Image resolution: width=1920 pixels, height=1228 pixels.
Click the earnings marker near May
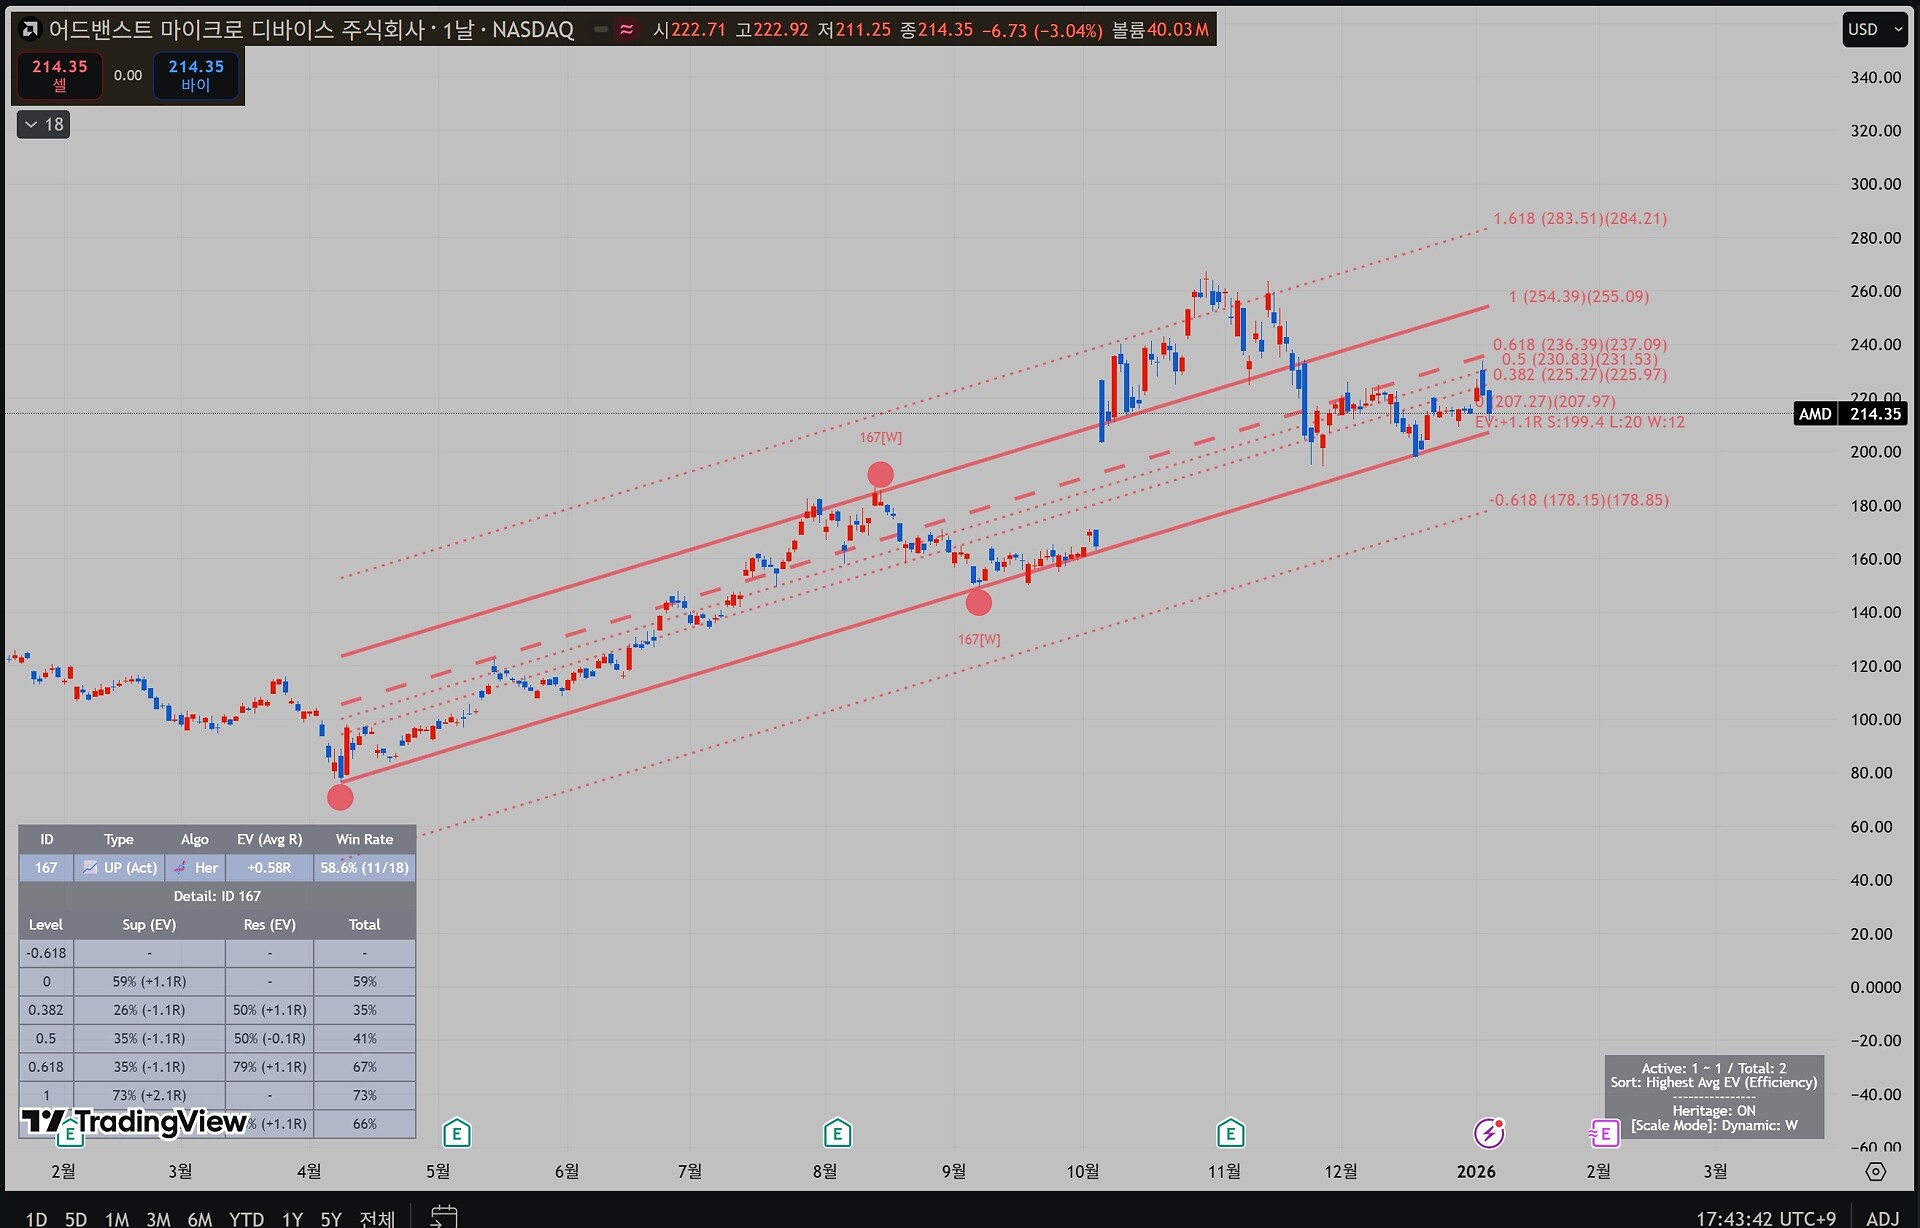(456, 1133)
